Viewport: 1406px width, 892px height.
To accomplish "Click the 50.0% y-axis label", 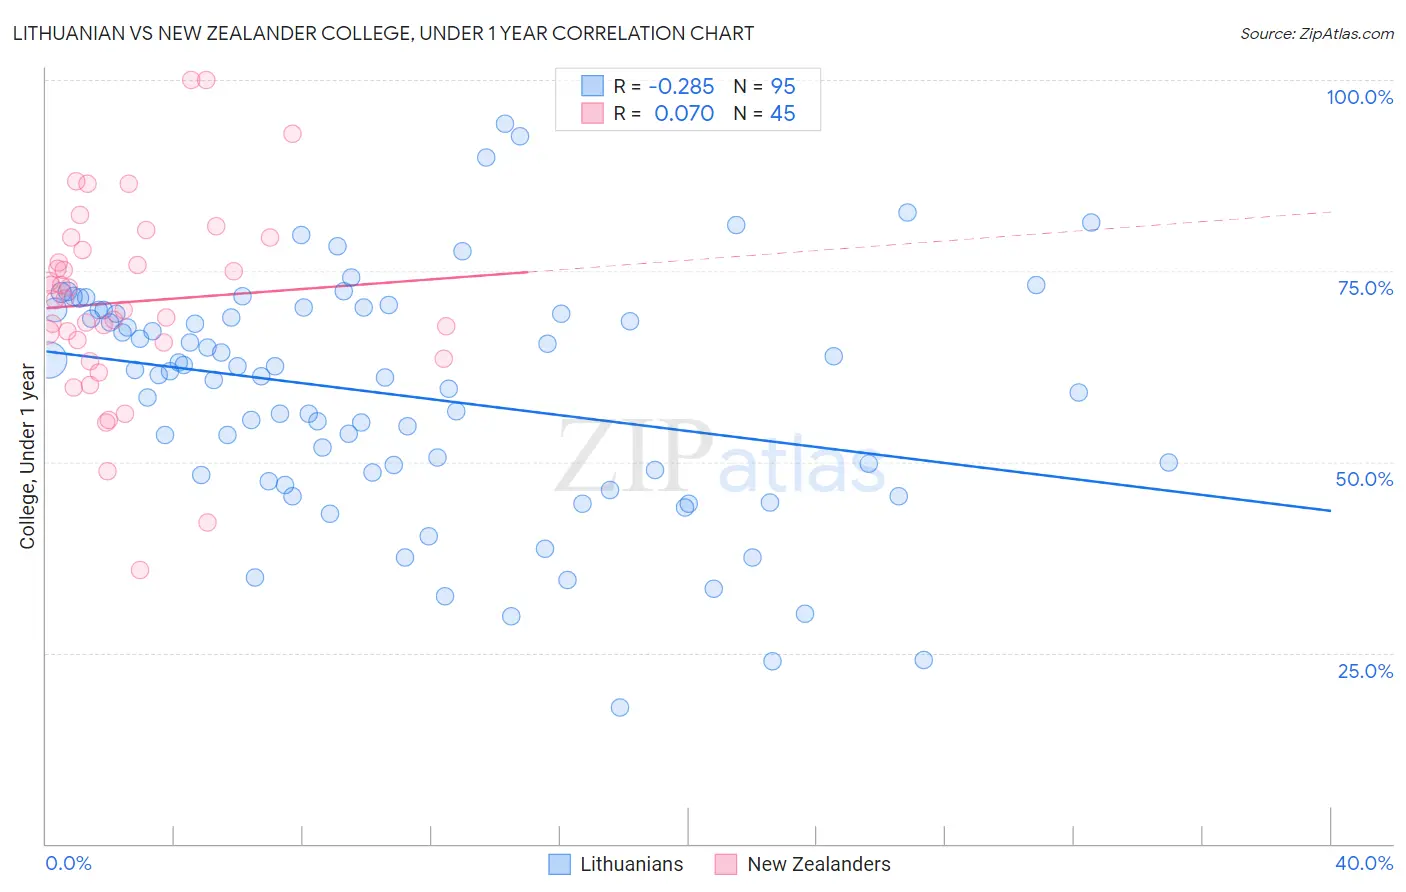I will point(1365,479).
